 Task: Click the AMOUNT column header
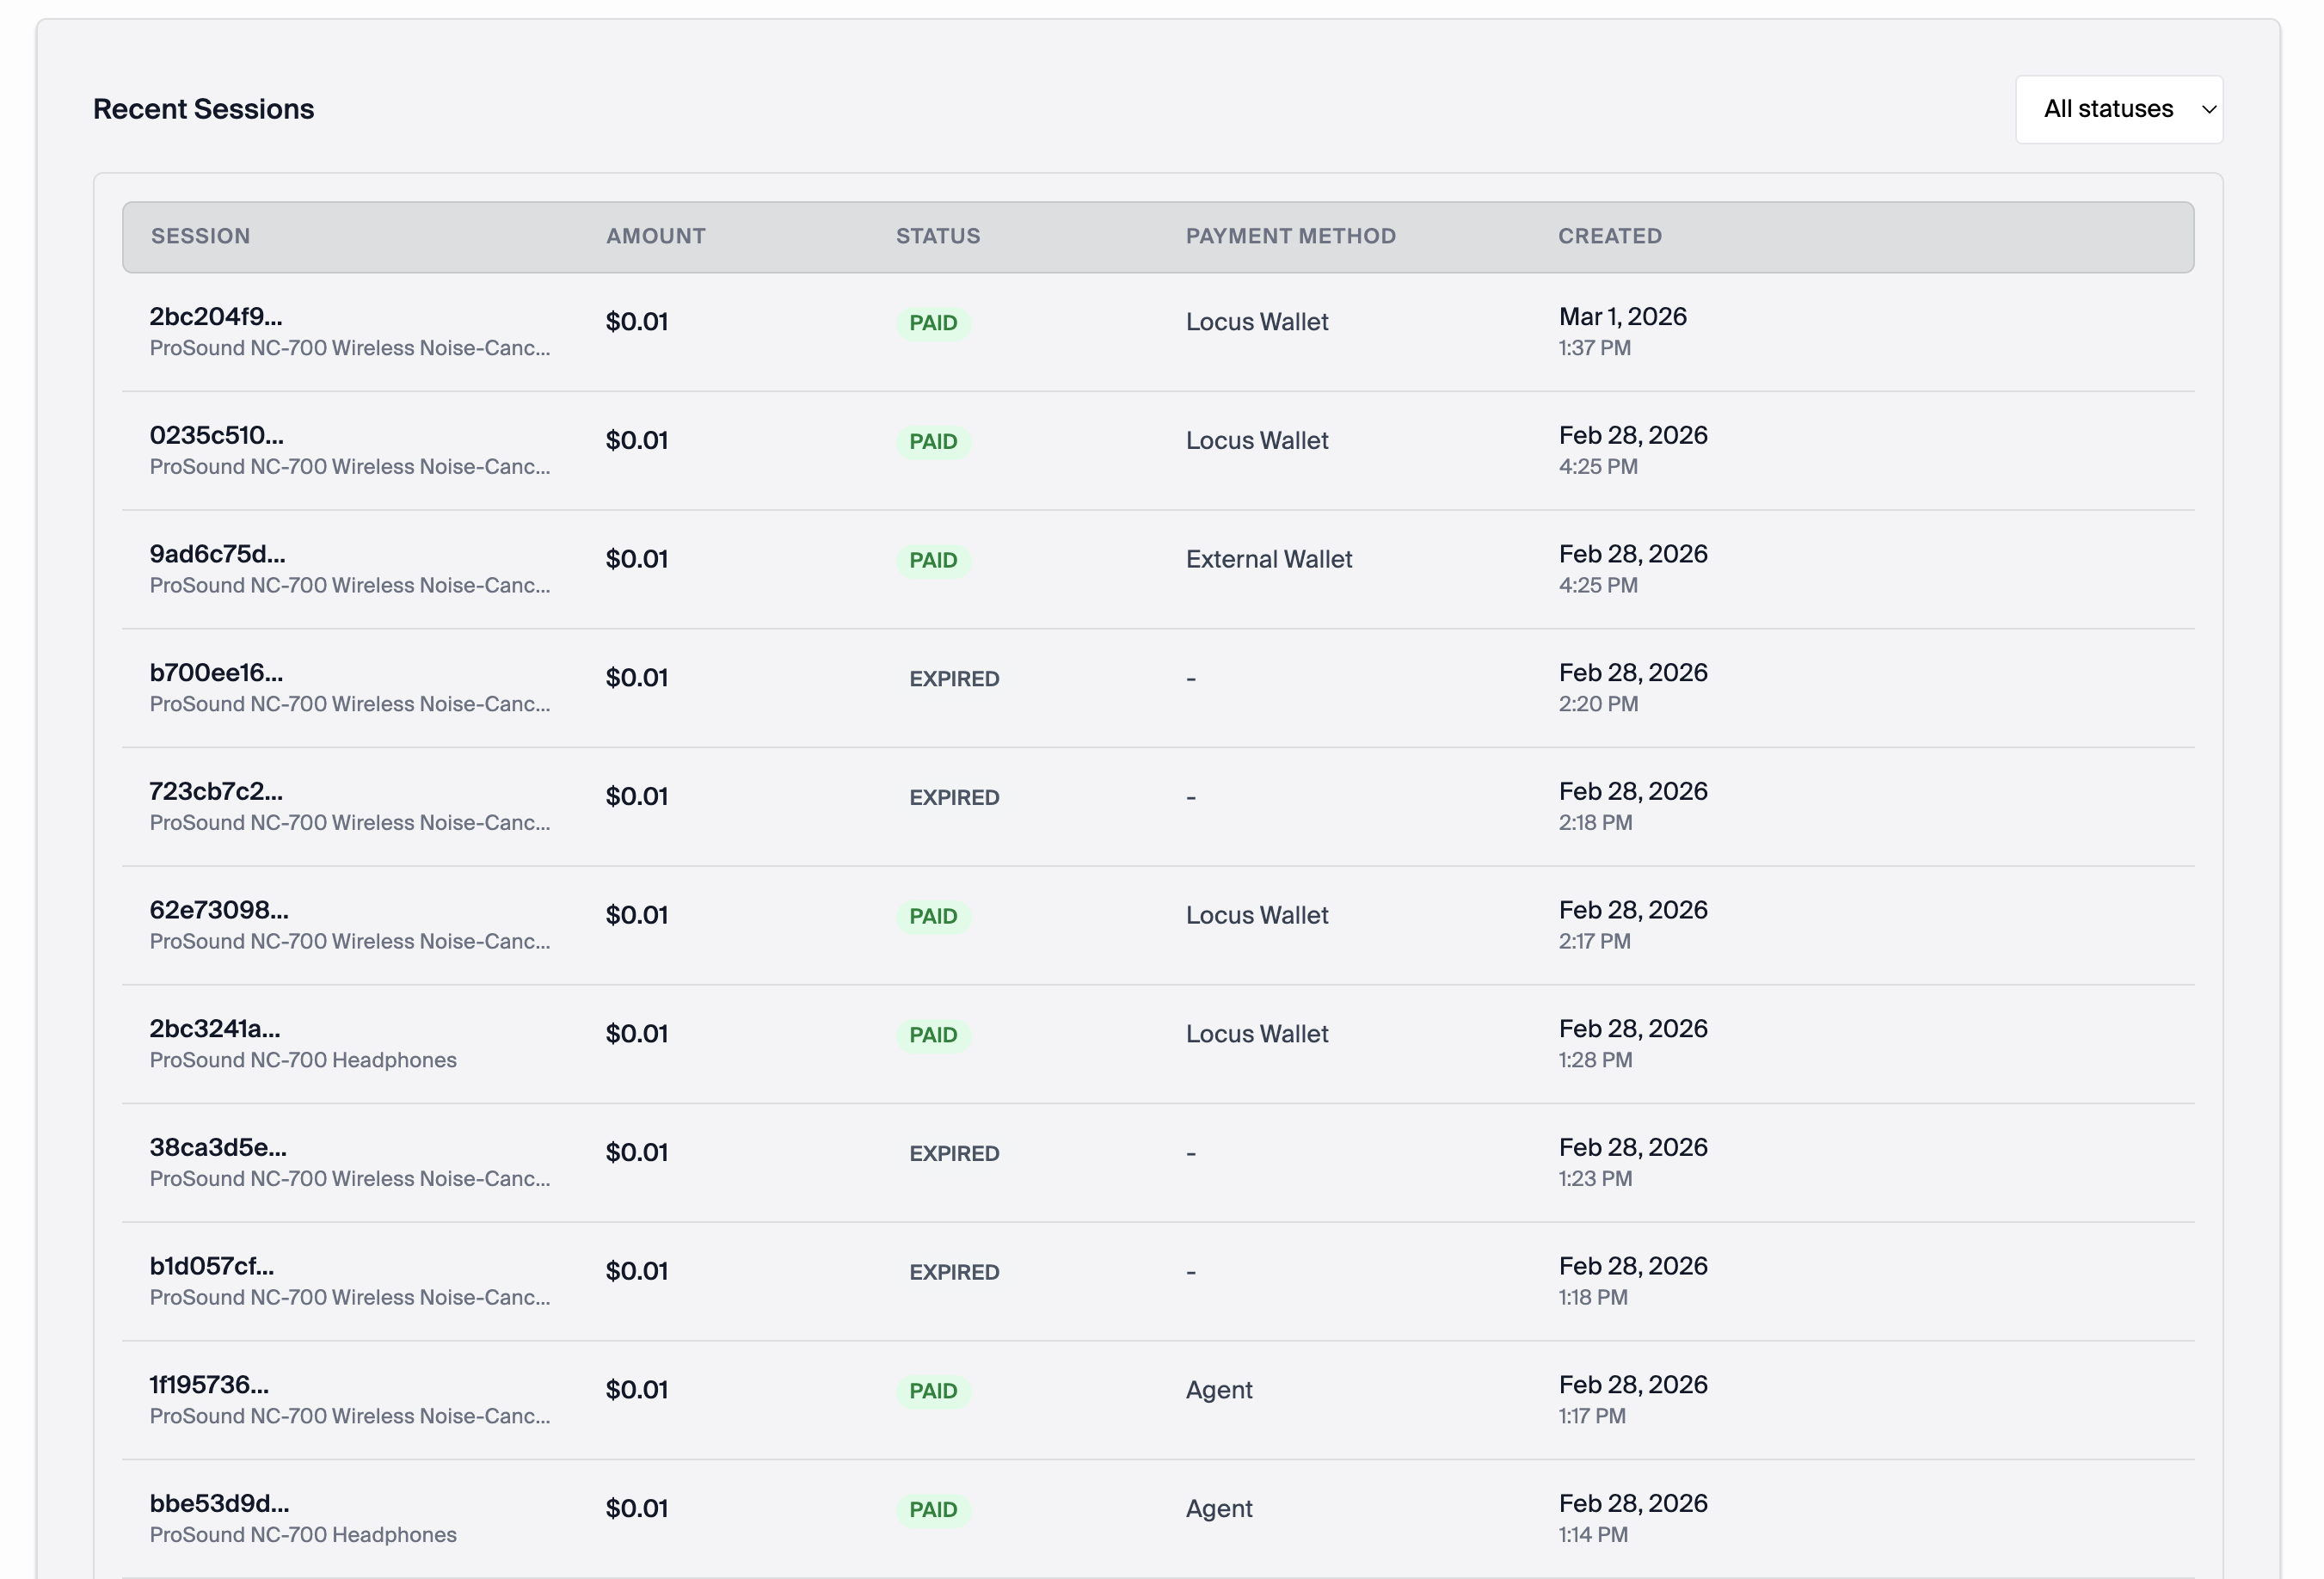656,236
